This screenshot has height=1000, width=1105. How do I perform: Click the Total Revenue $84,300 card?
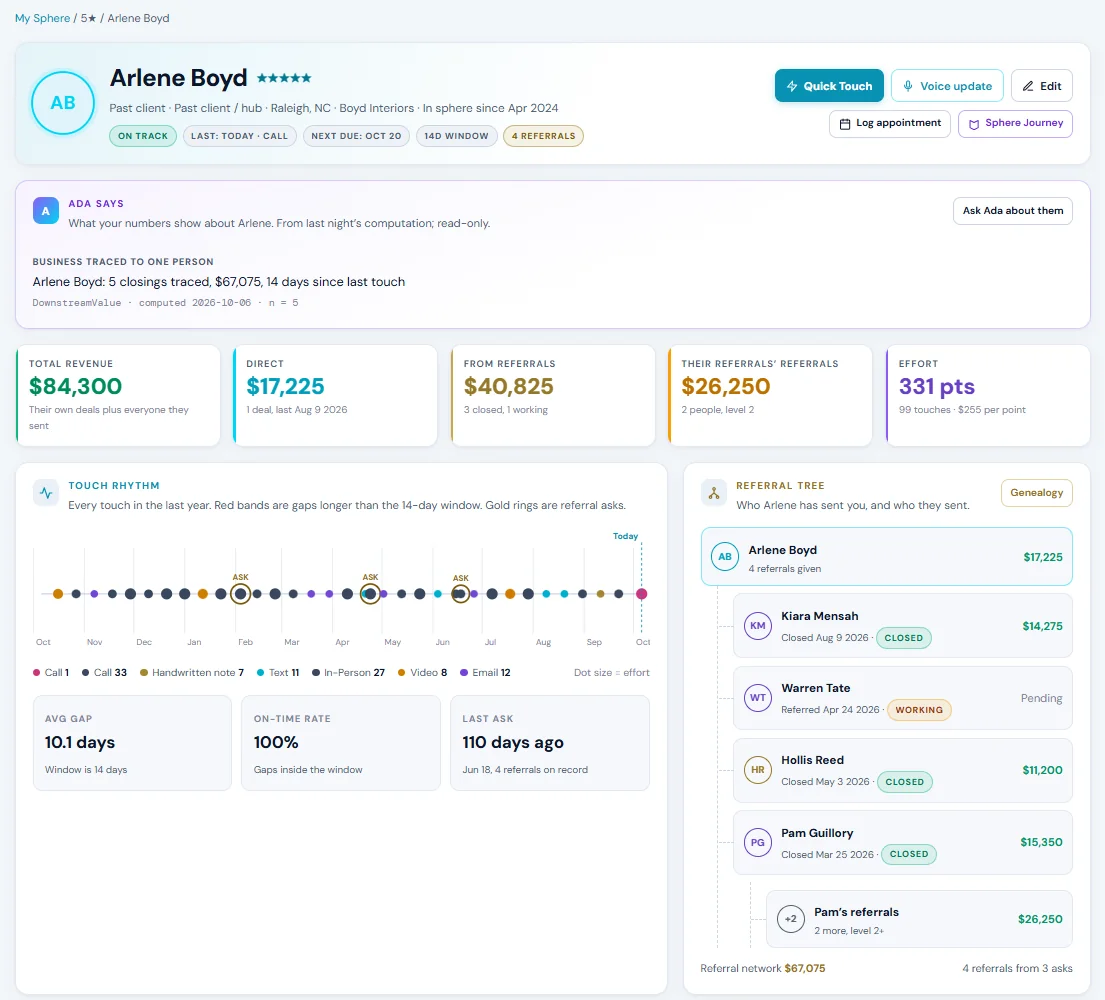118,395
